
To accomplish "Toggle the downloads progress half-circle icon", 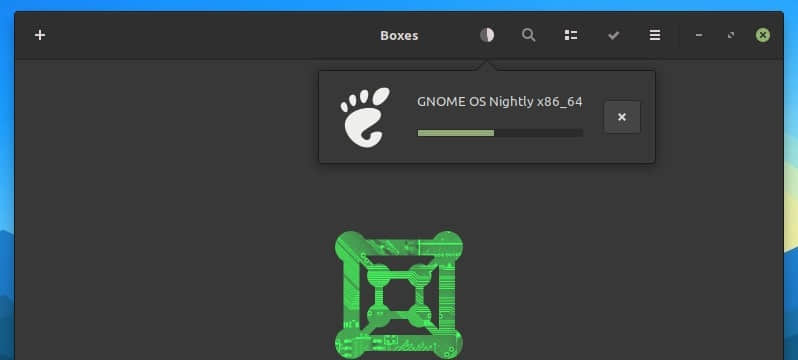I will coord(487,35).
